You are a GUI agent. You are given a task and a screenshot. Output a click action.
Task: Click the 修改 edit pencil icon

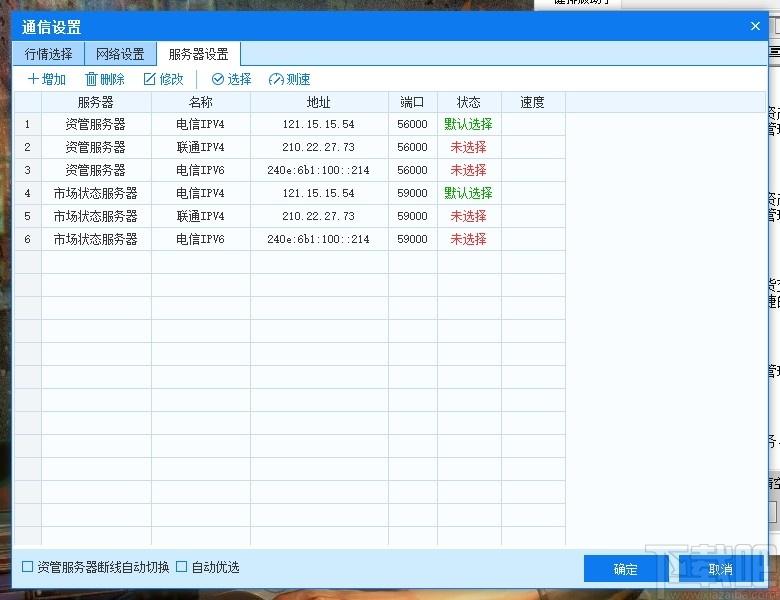149,79
